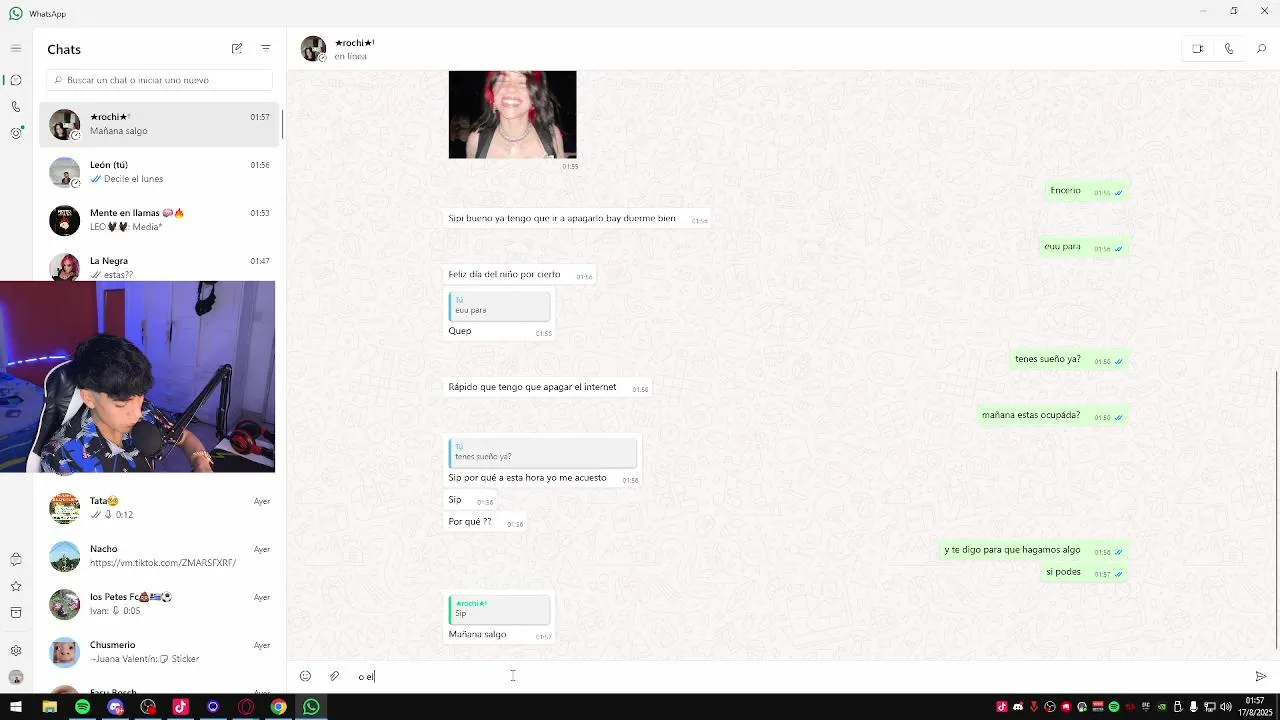Open the emoji picker
1280x720 pixels.
(305, 676)
